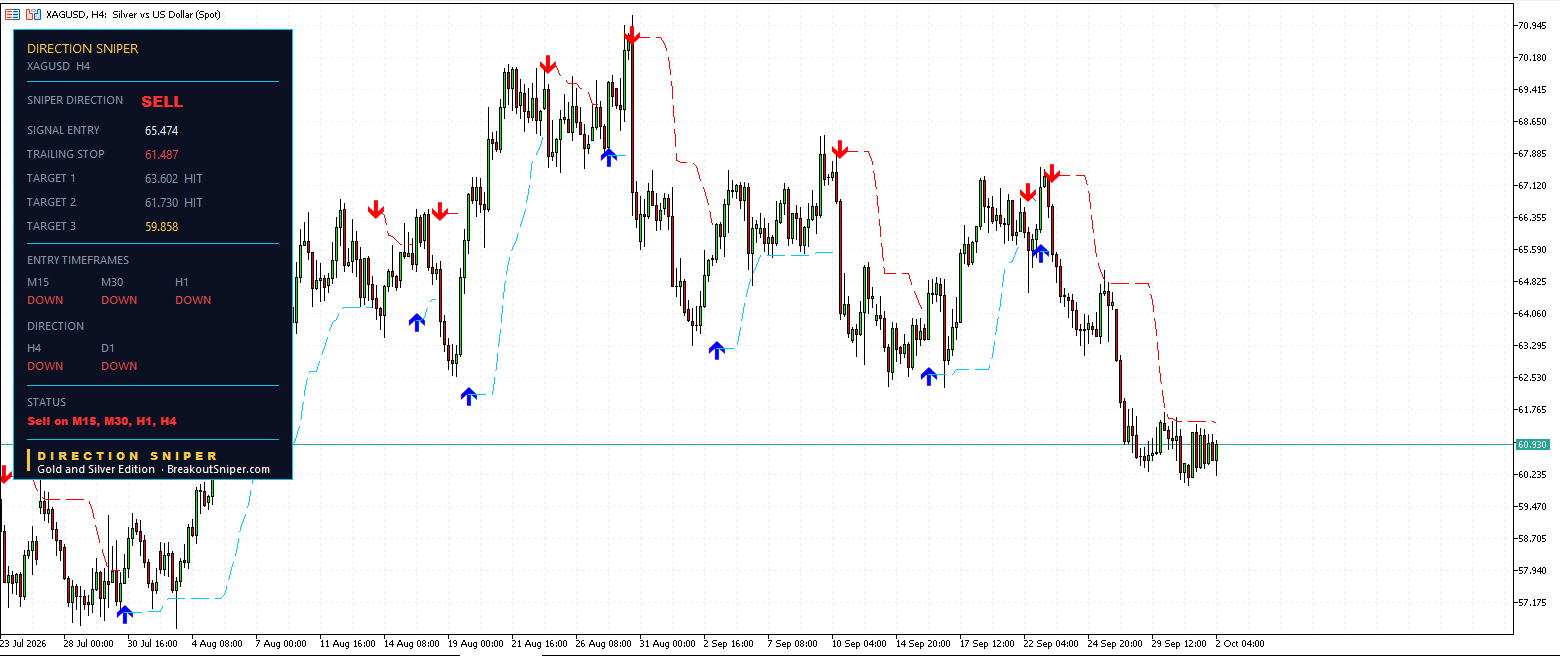This screenshot has width=1560, height=656.
Task: Select the red sell arrow above '10 Sep 04:00' candles
Action: point(840,150)
